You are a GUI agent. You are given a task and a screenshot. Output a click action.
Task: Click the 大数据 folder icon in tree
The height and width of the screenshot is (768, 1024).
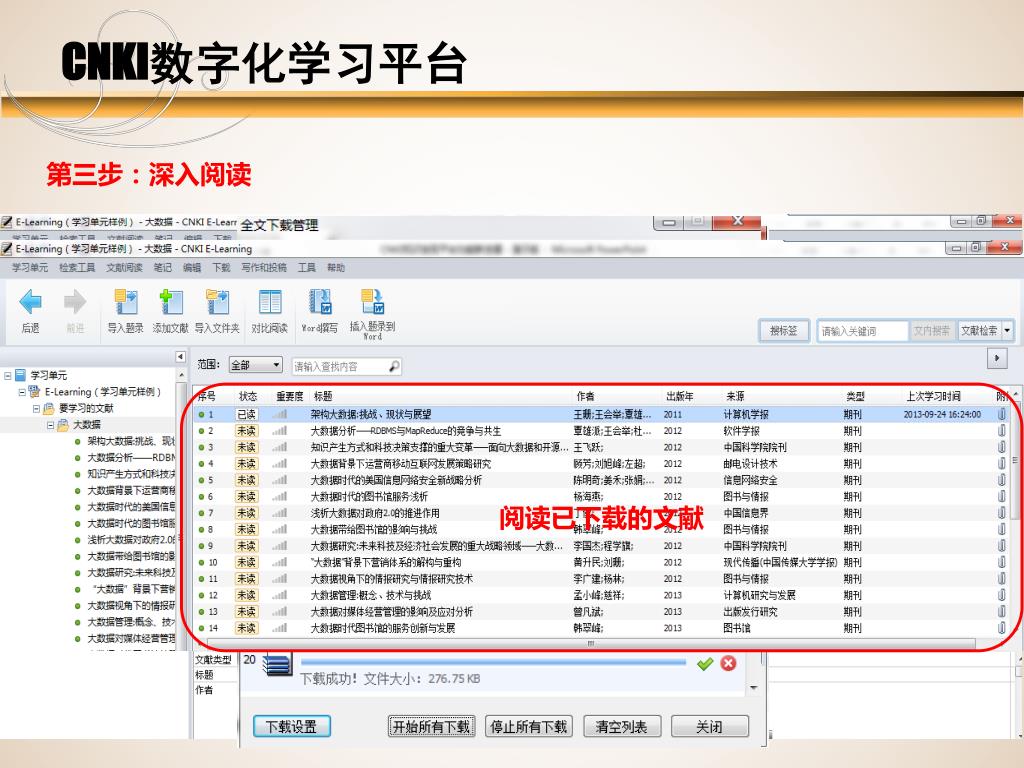coord(63,425)
